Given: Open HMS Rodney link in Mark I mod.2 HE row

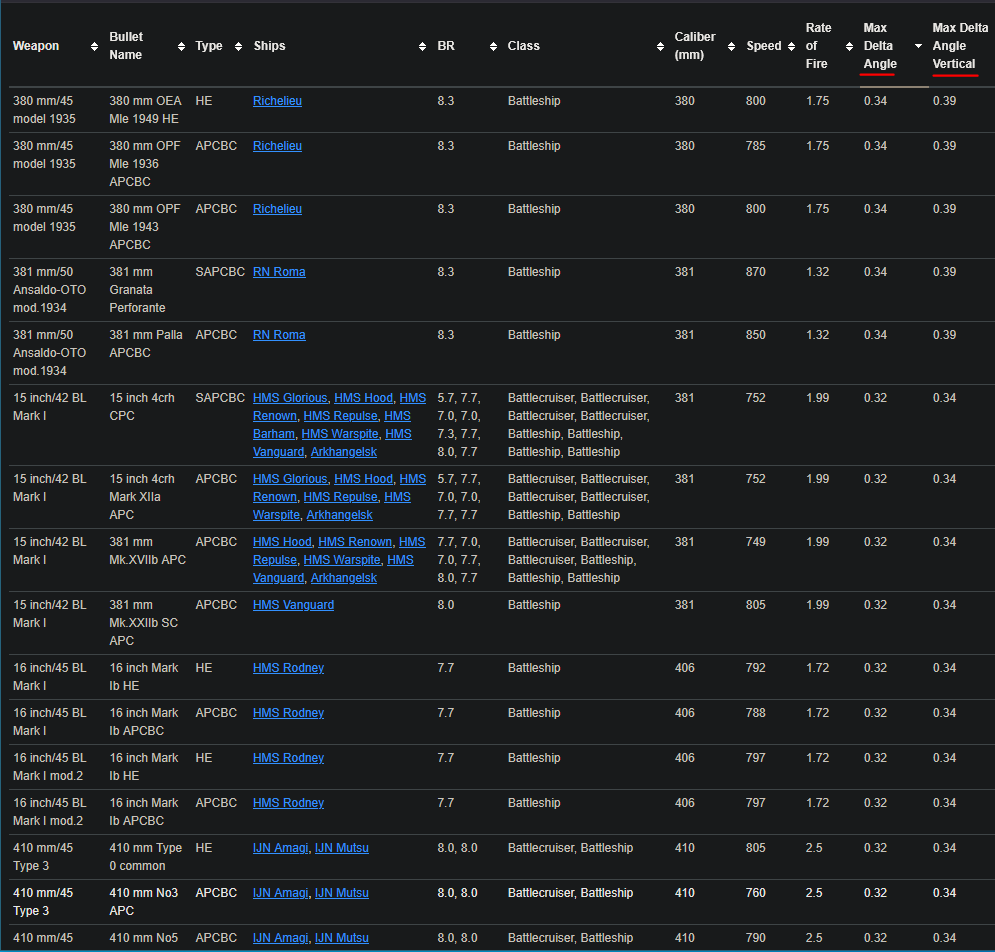Looking at the screenshot, I should [288, 758].
